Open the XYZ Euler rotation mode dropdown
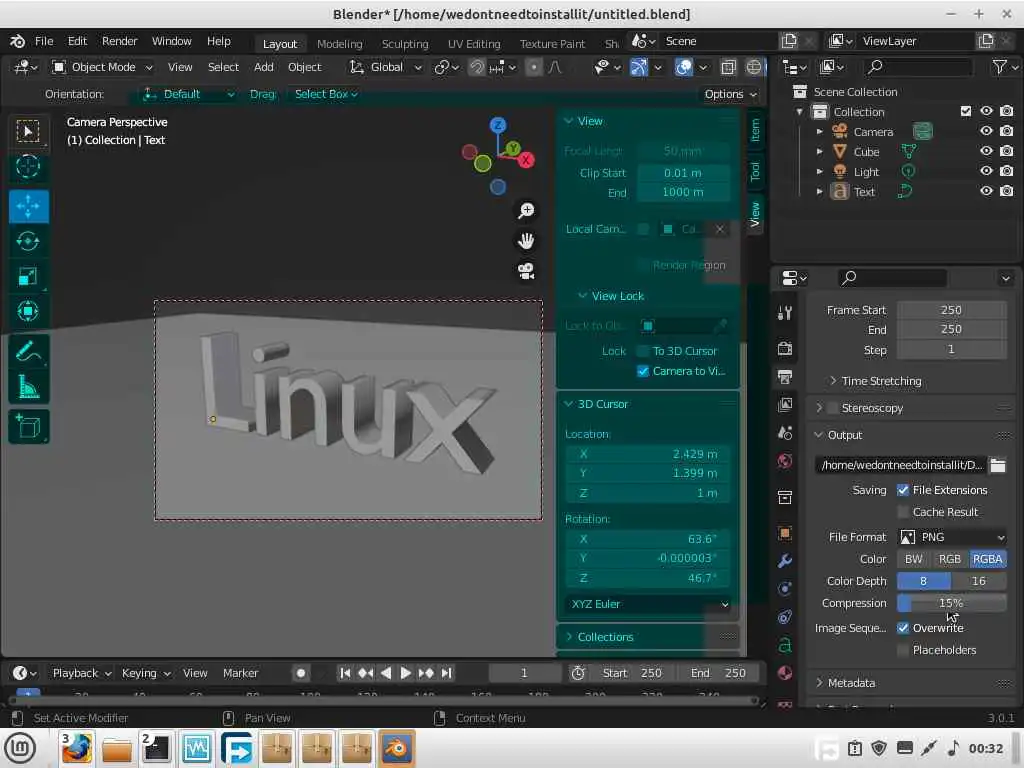 click(649, 604)
